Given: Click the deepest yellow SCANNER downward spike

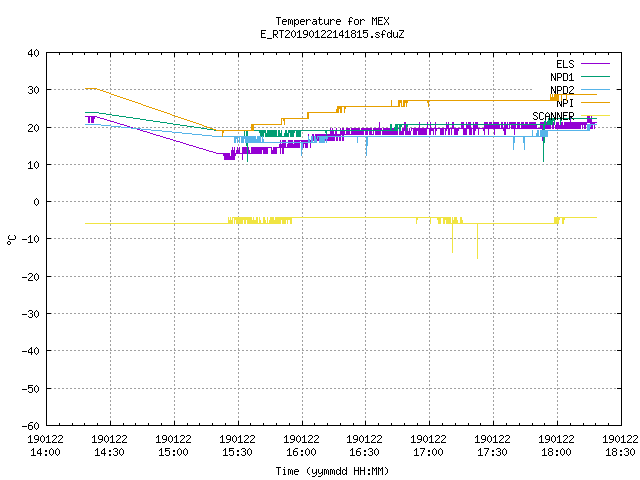Looking at the screenshot, I should pos(478,241).
